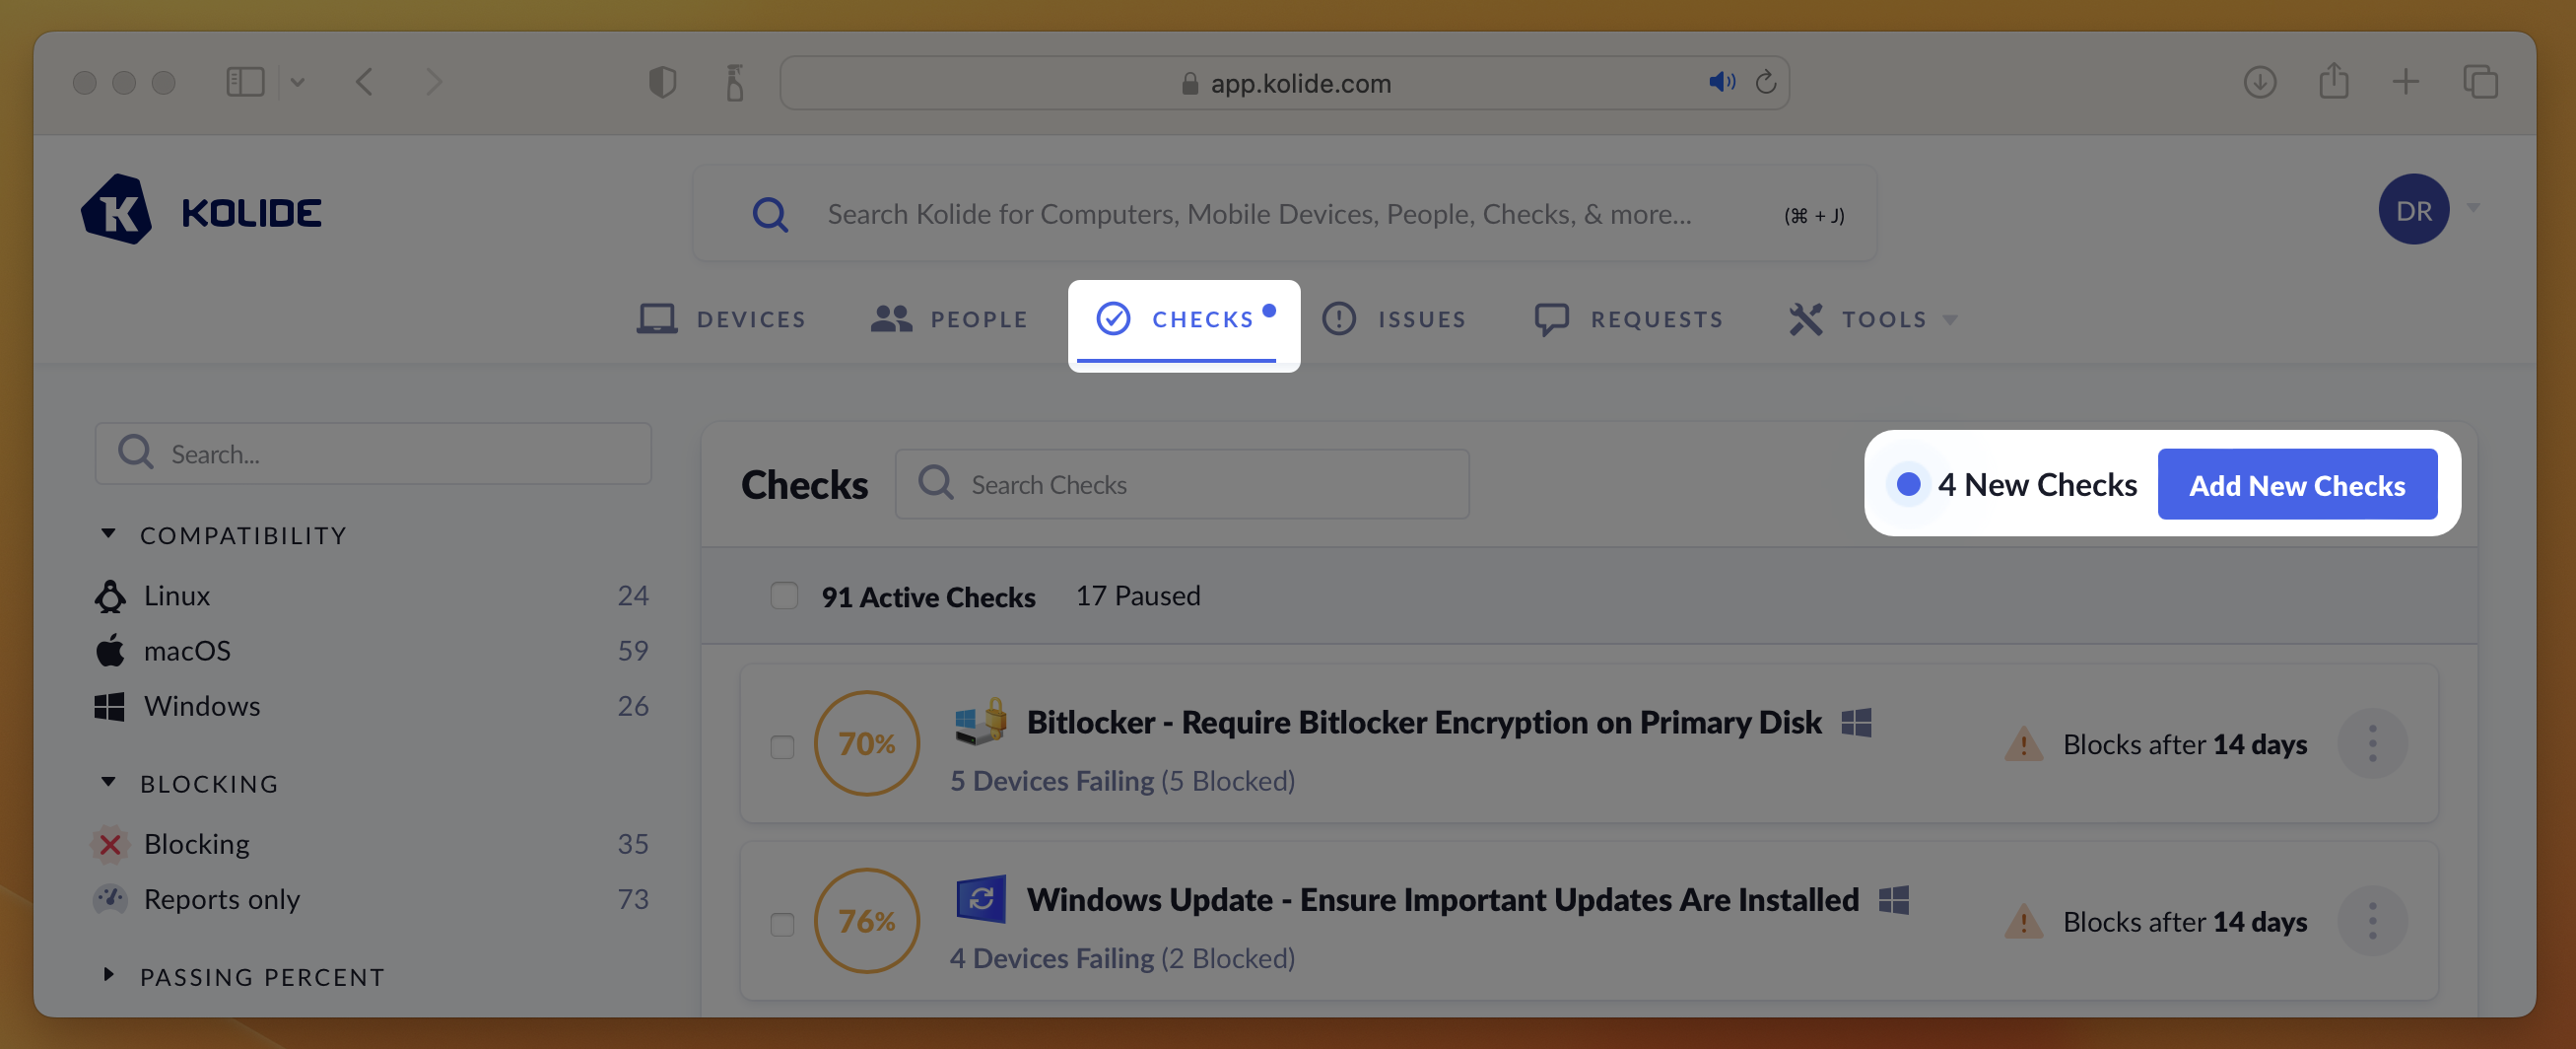The height and width of the screenshot is (1049, 2576).
Task: Toggle the select-all Active Checks checkbox
Action: pos(784,596)
